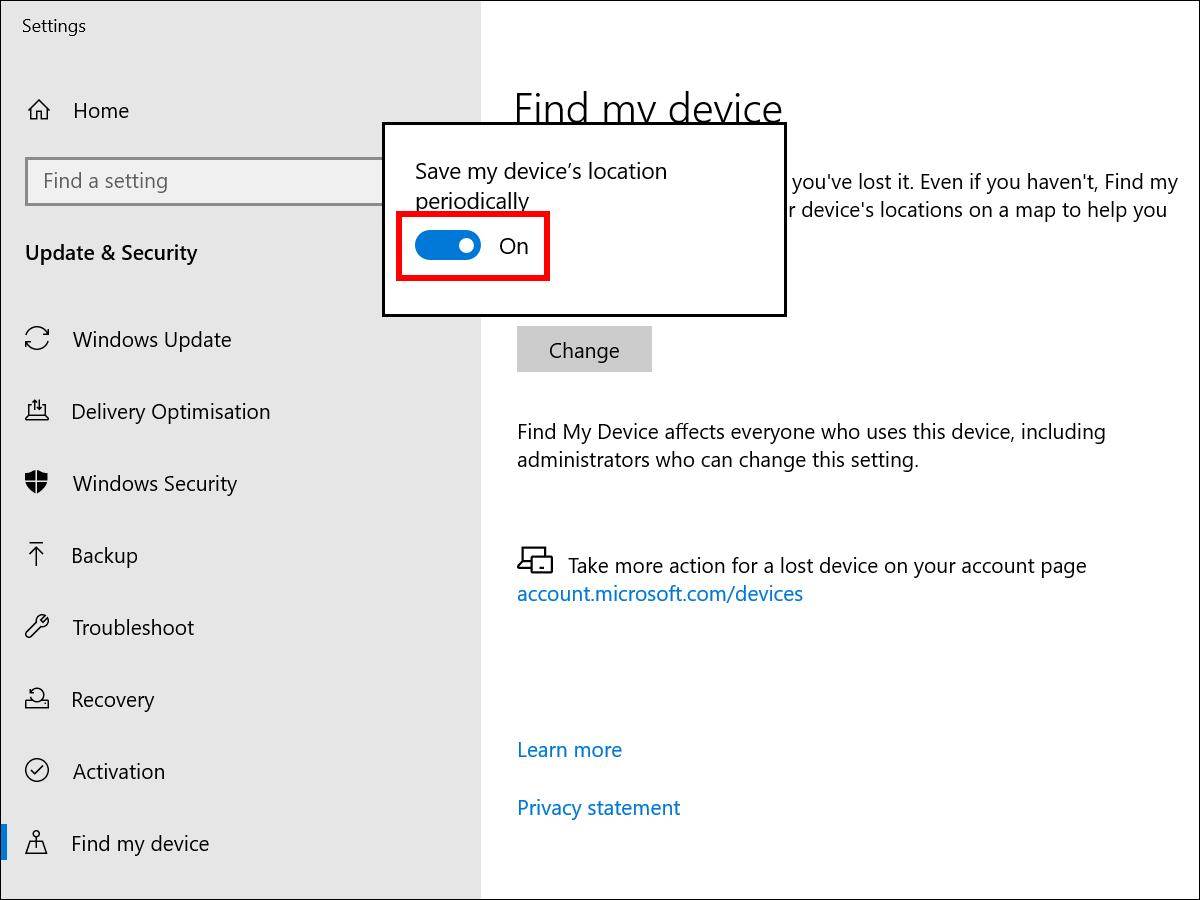This screenshot has width=1200, height=900.
Task: Open the Windows Security text label
Action: click(x=155, y=484)
